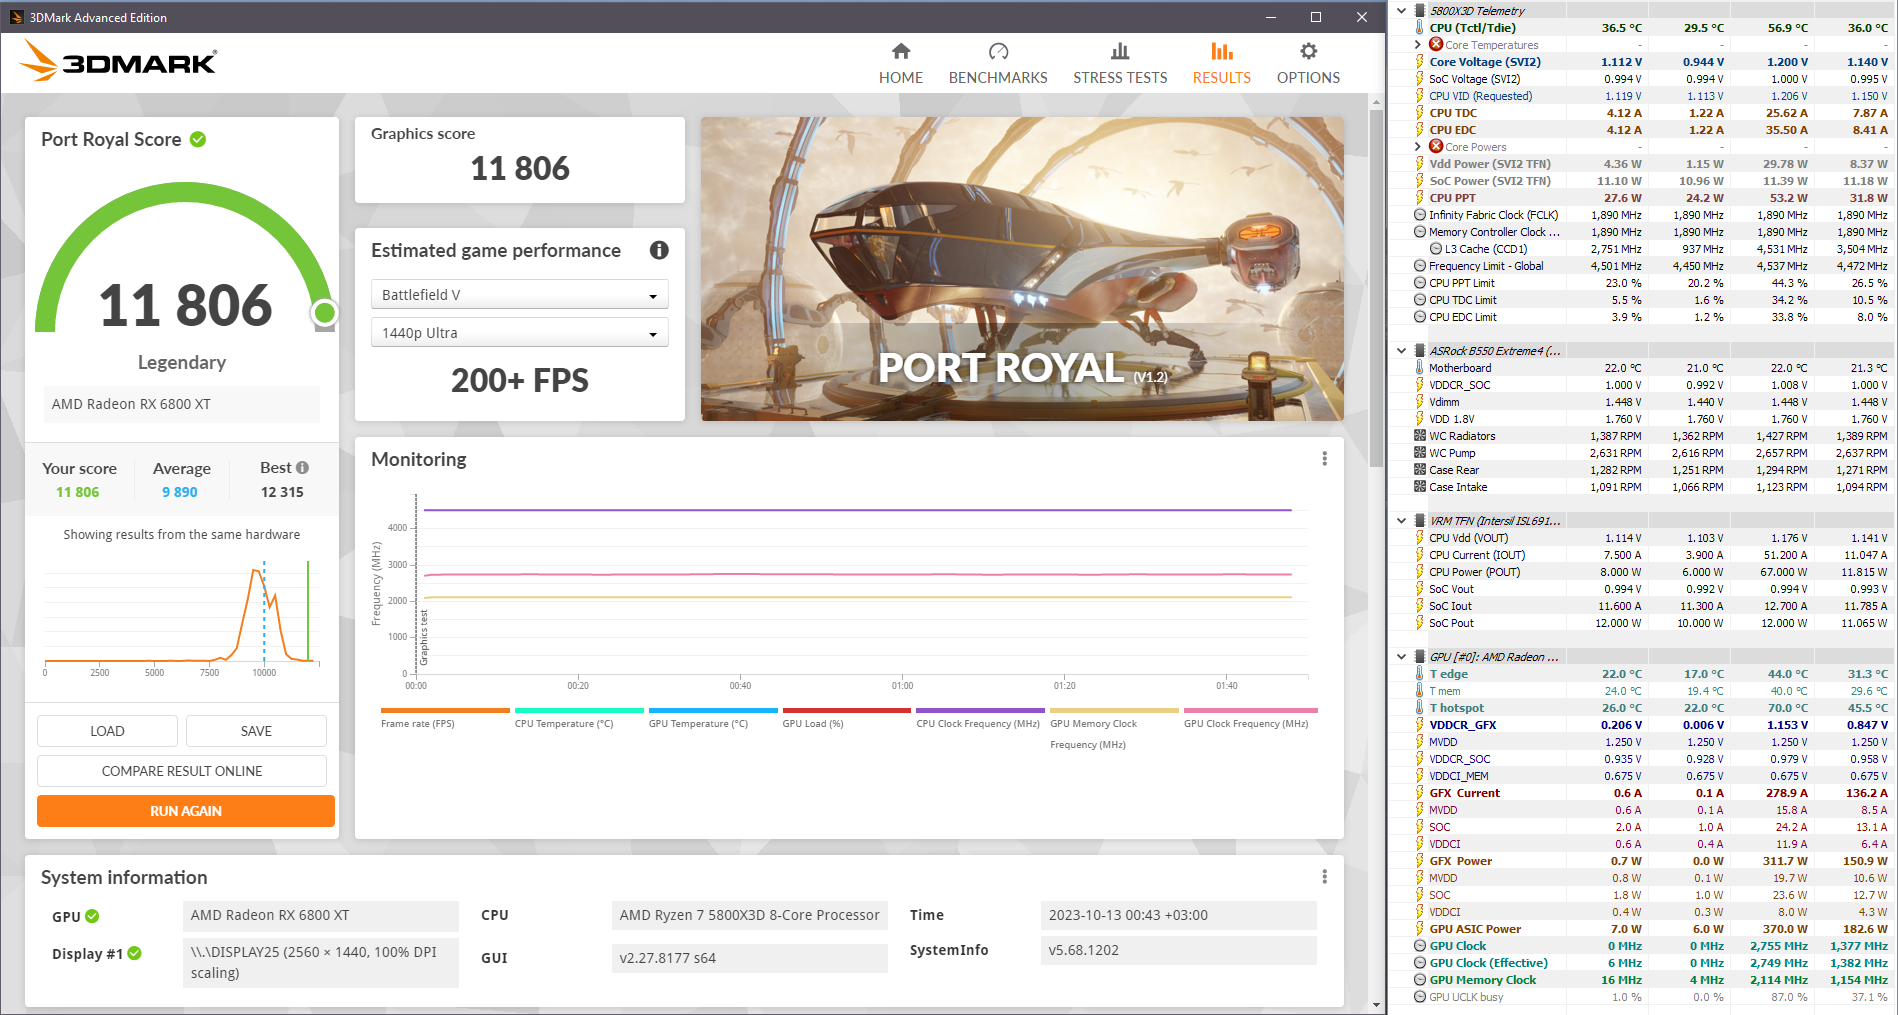Toggle the Frame rate (FPS) legend swatch
Viewport: 1898px width, 1015px height.
coord(445,711)
